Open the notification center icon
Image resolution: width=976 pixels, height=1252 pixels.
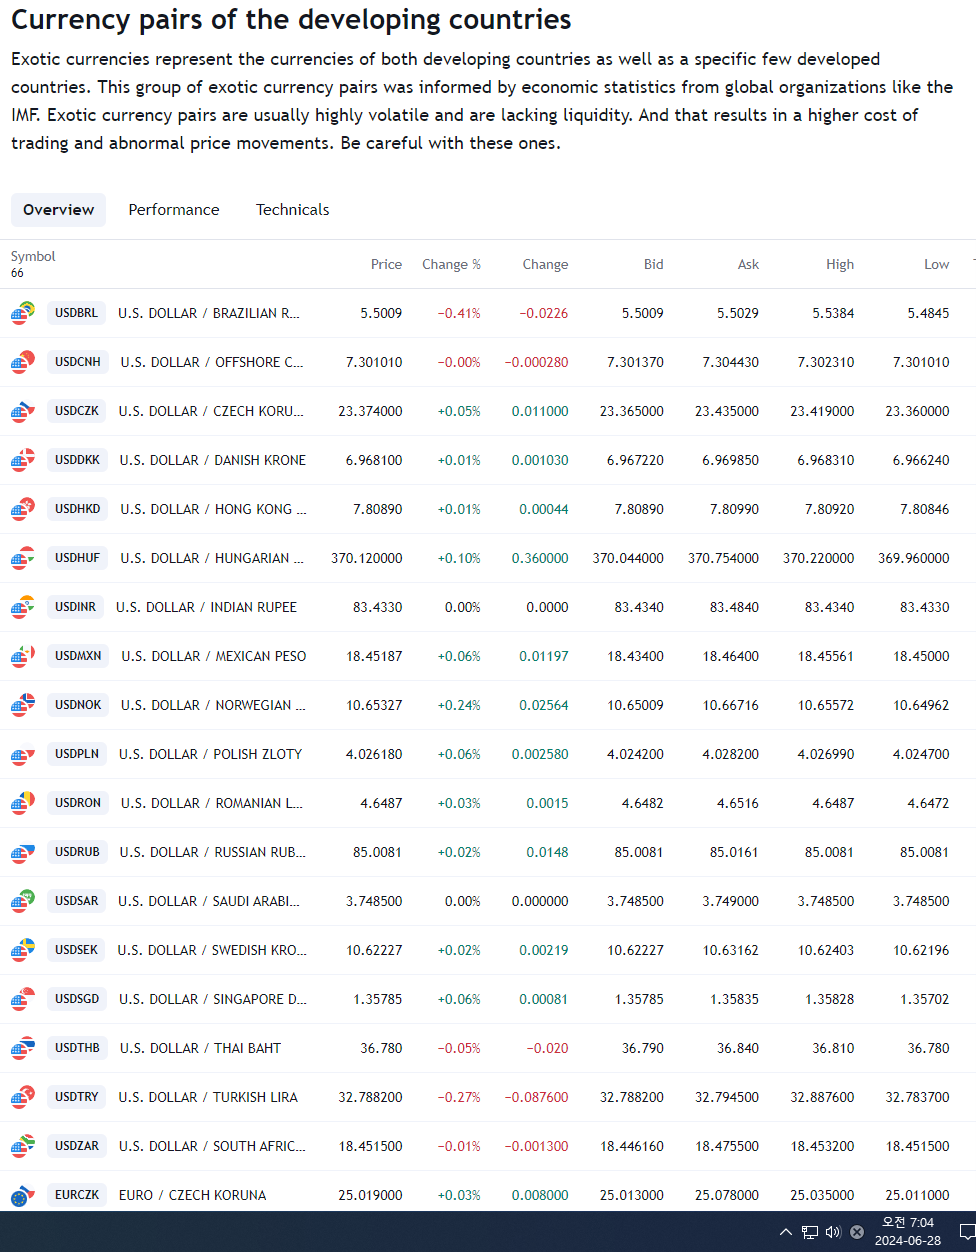coord(967,1232)
